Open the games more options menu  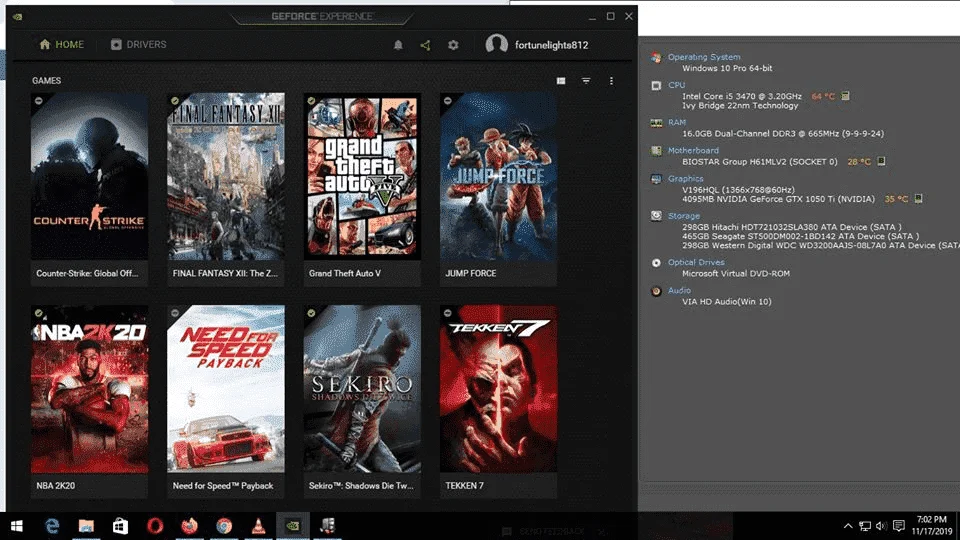pos(611,81)
